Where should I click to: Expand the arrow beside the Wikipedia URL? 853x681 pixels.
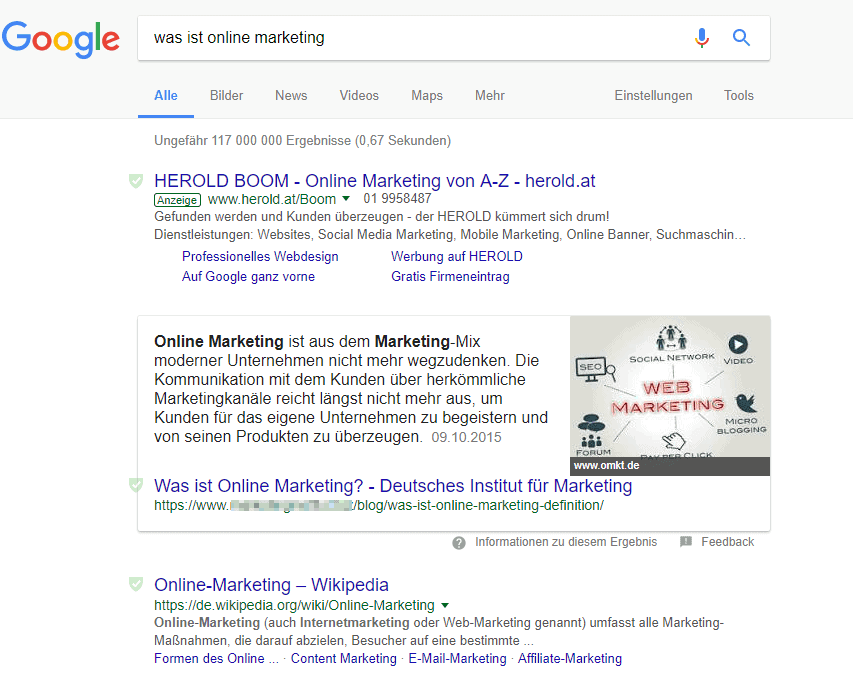click(x=445, y=605)
